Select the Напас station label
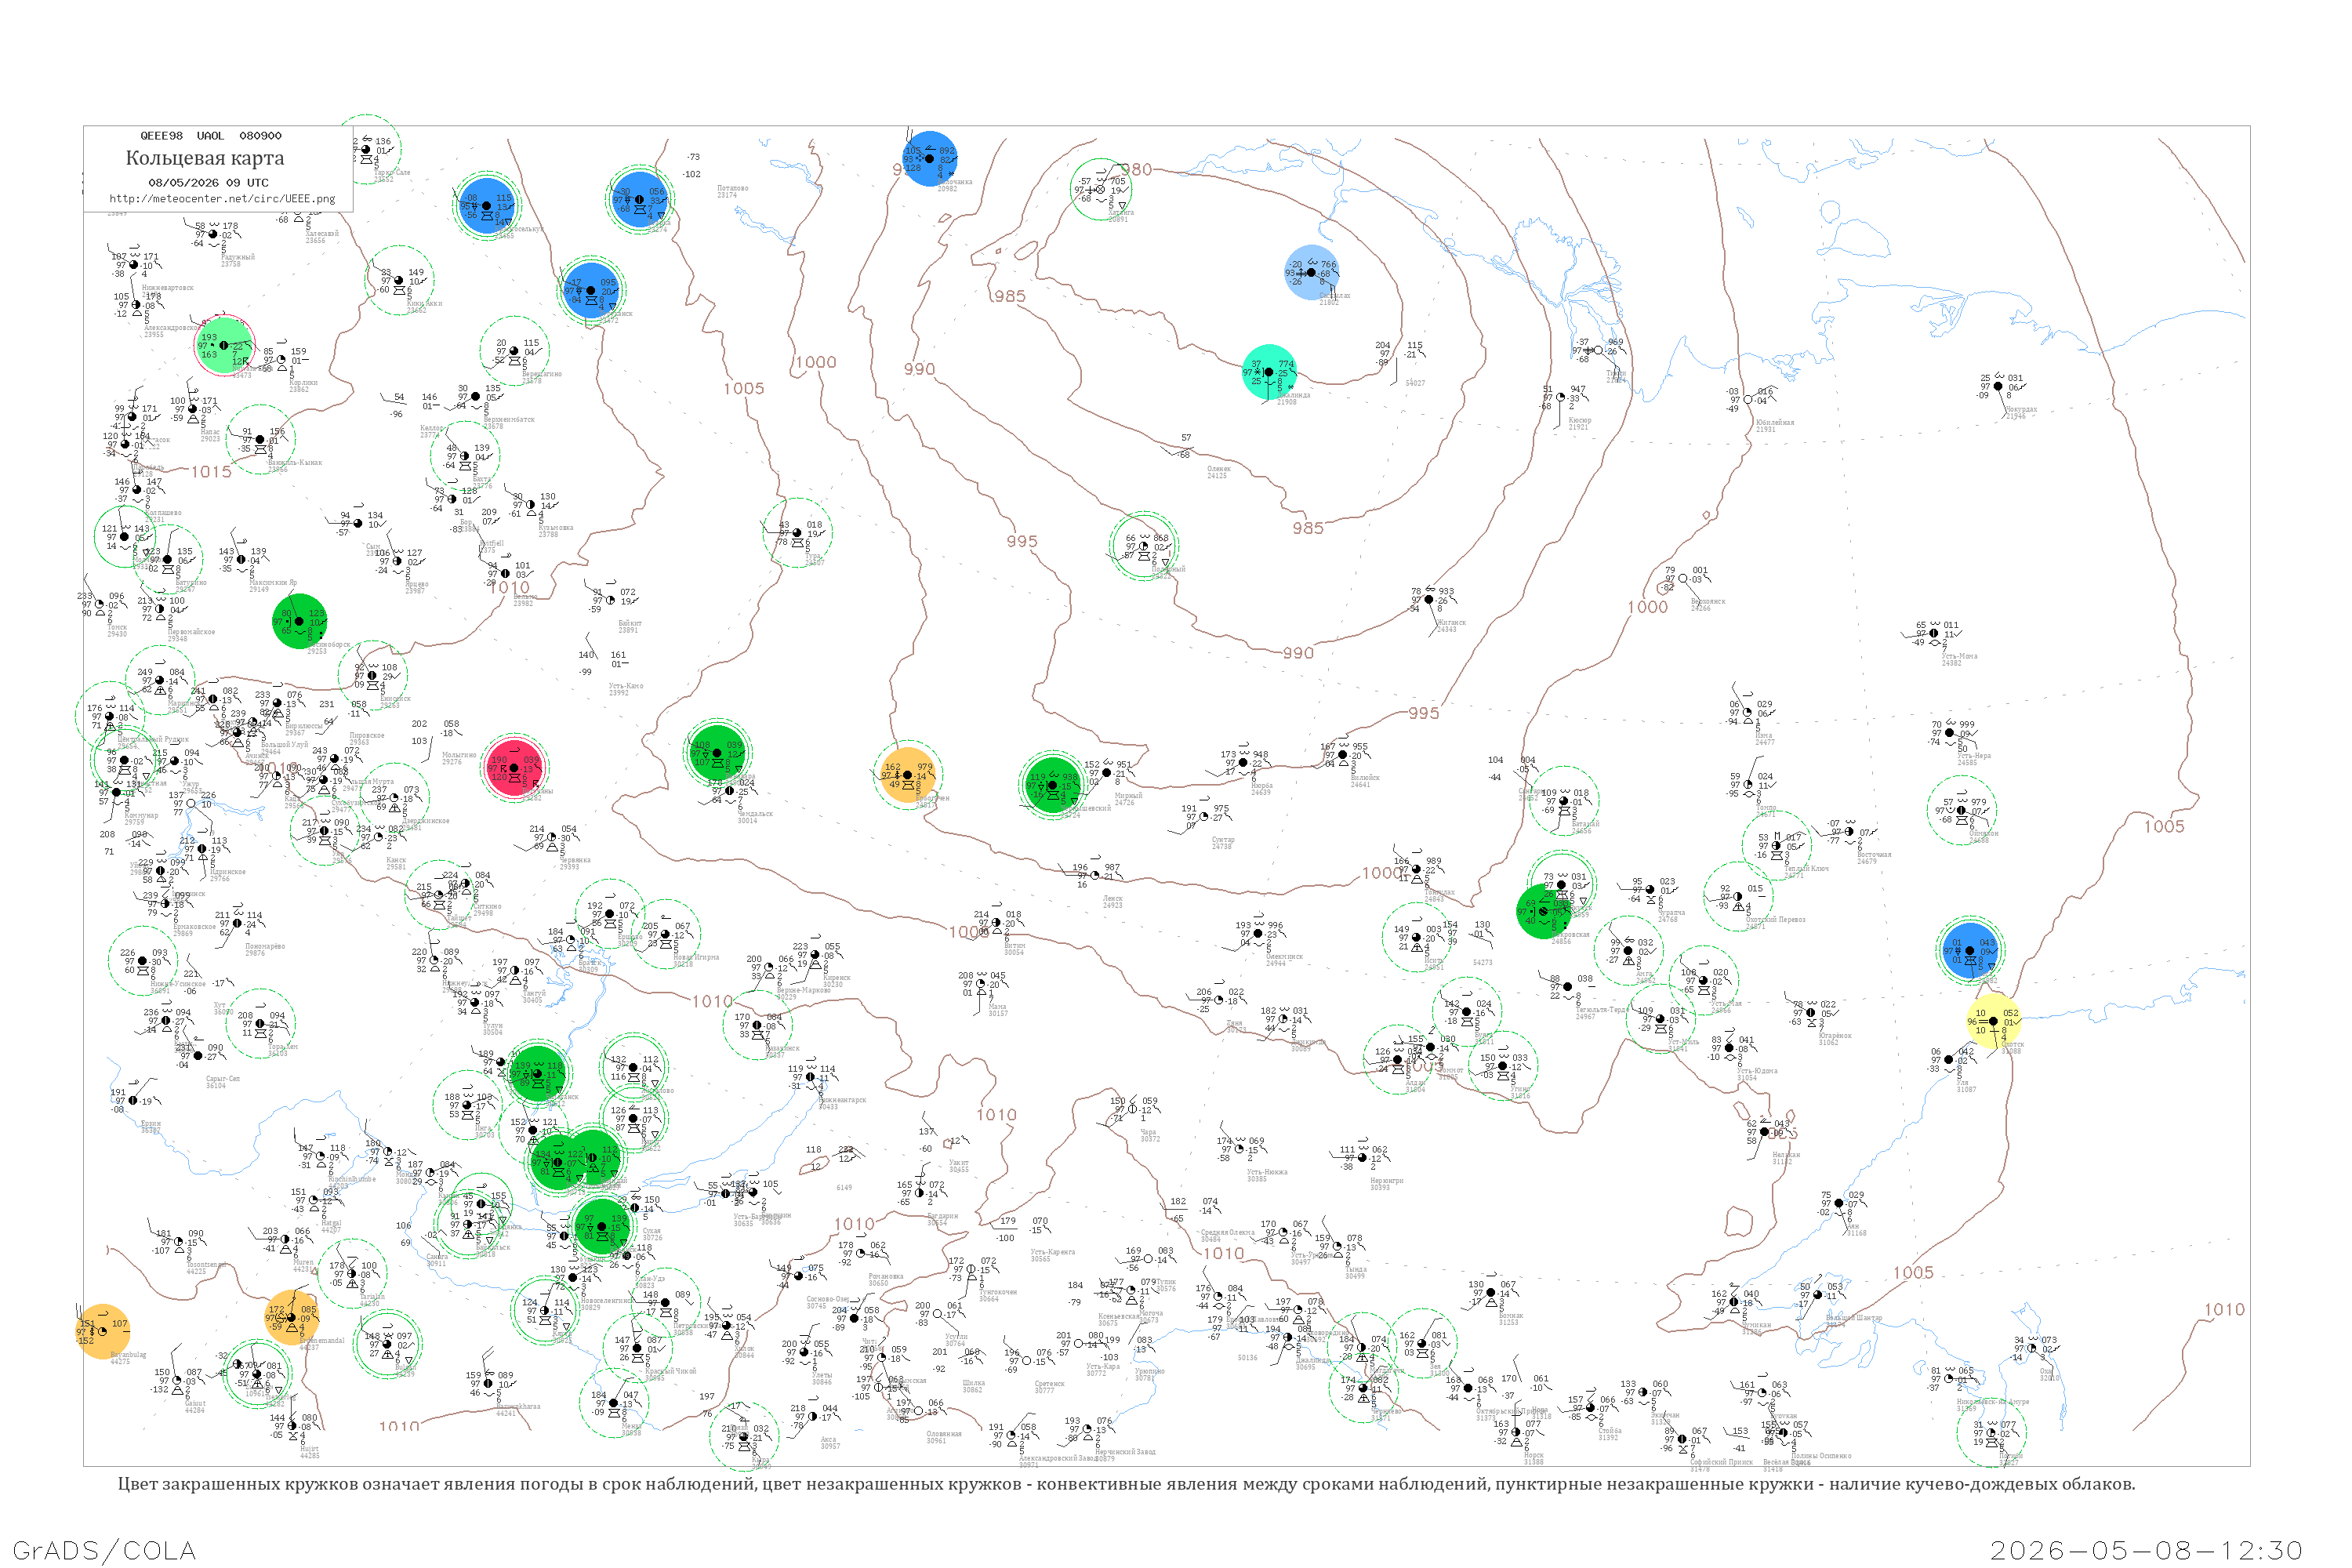Screen dimensions: 2352x1568 click(210, 433)
